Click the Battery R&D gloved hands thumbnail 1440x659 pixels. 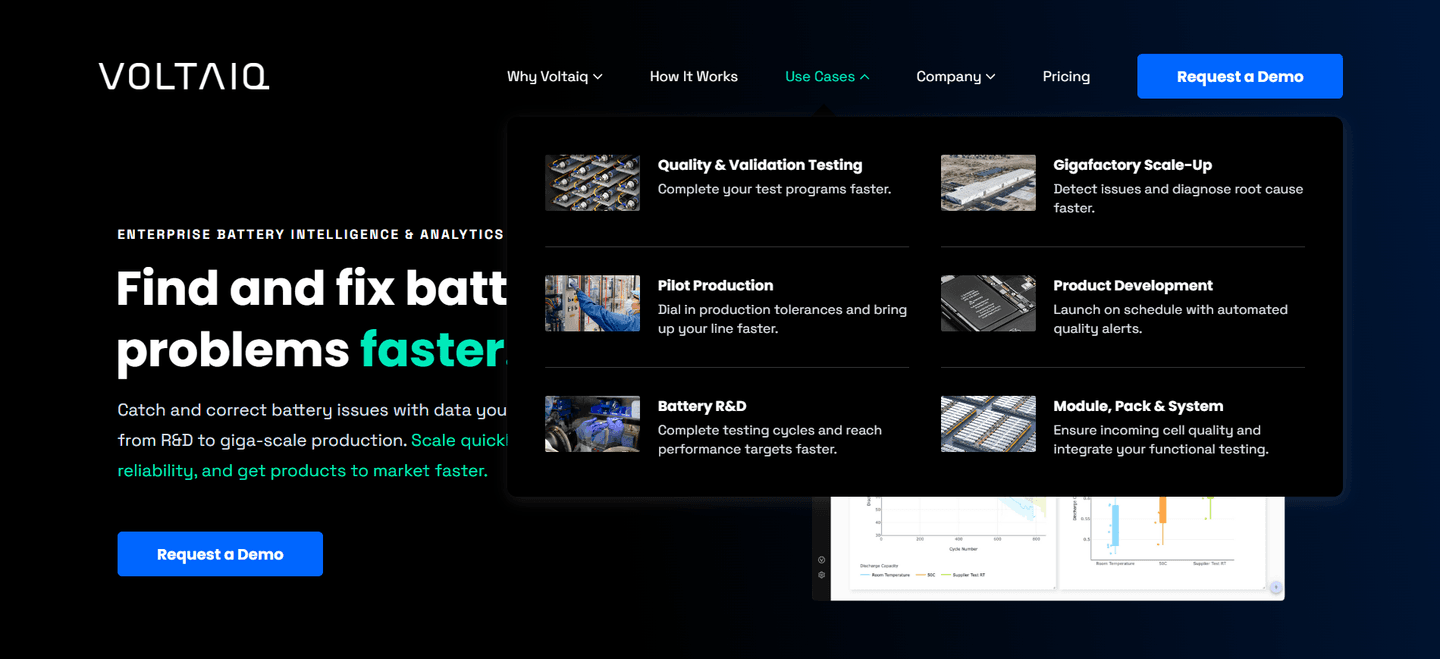(x=592, y=424)
